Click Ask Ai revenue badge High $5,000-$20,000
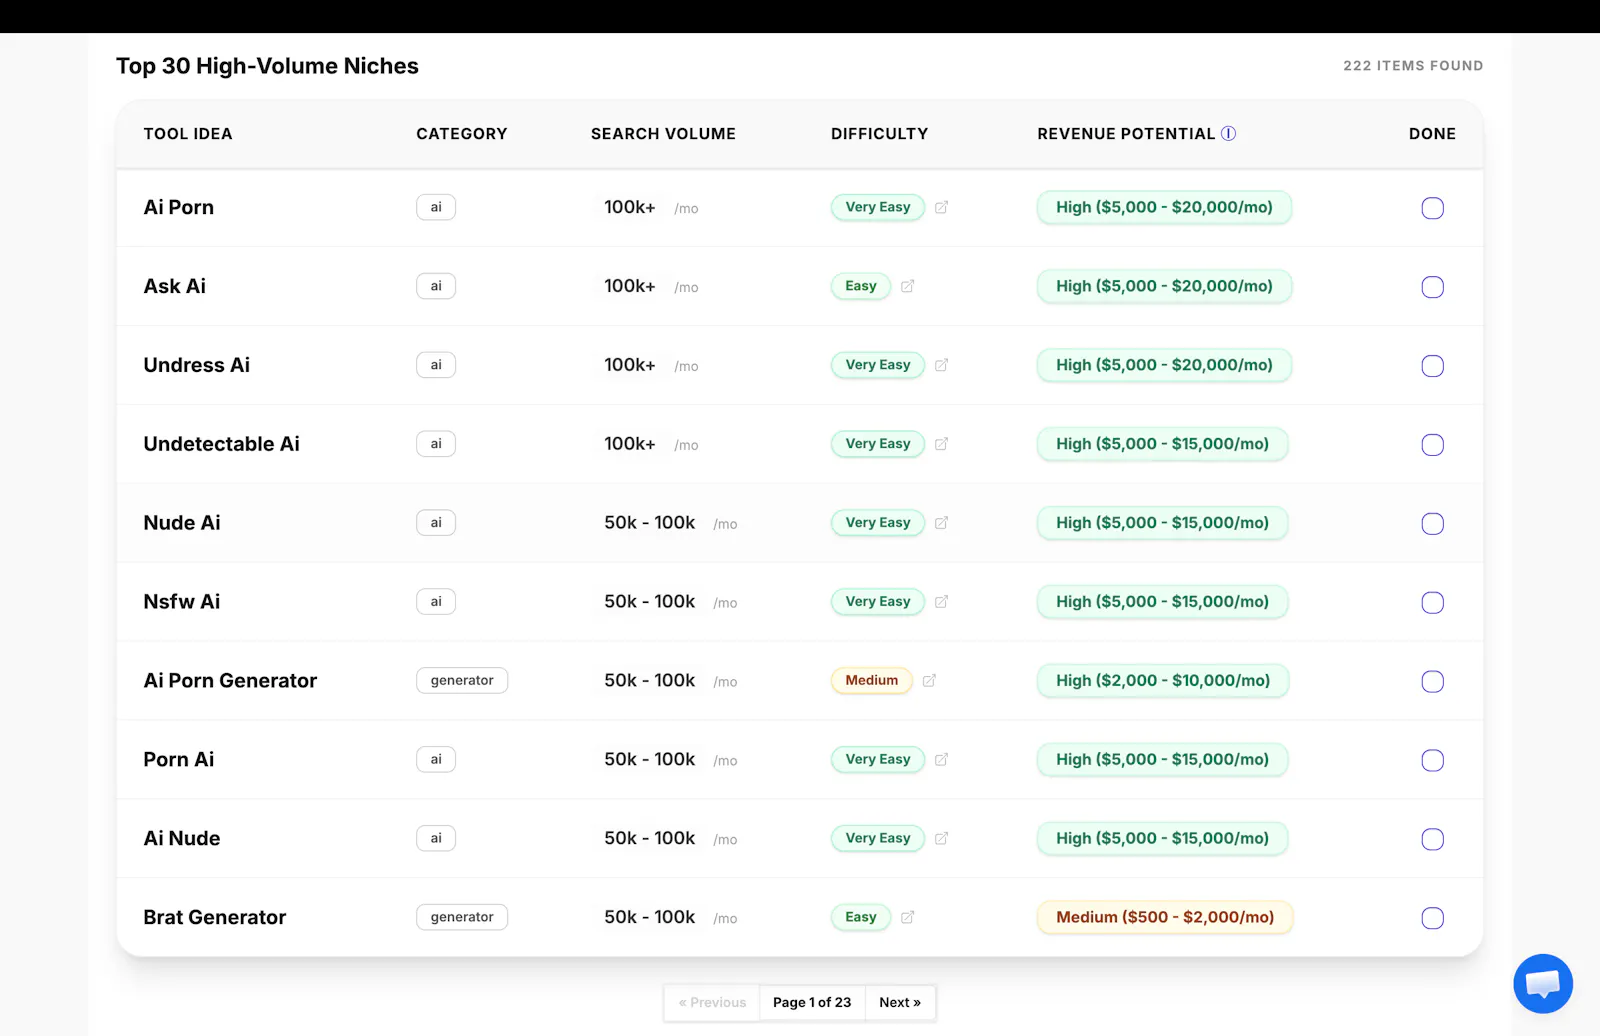Viewport: 1600px width, 1036px height. pyautogui.click(x=1164, y=286)
